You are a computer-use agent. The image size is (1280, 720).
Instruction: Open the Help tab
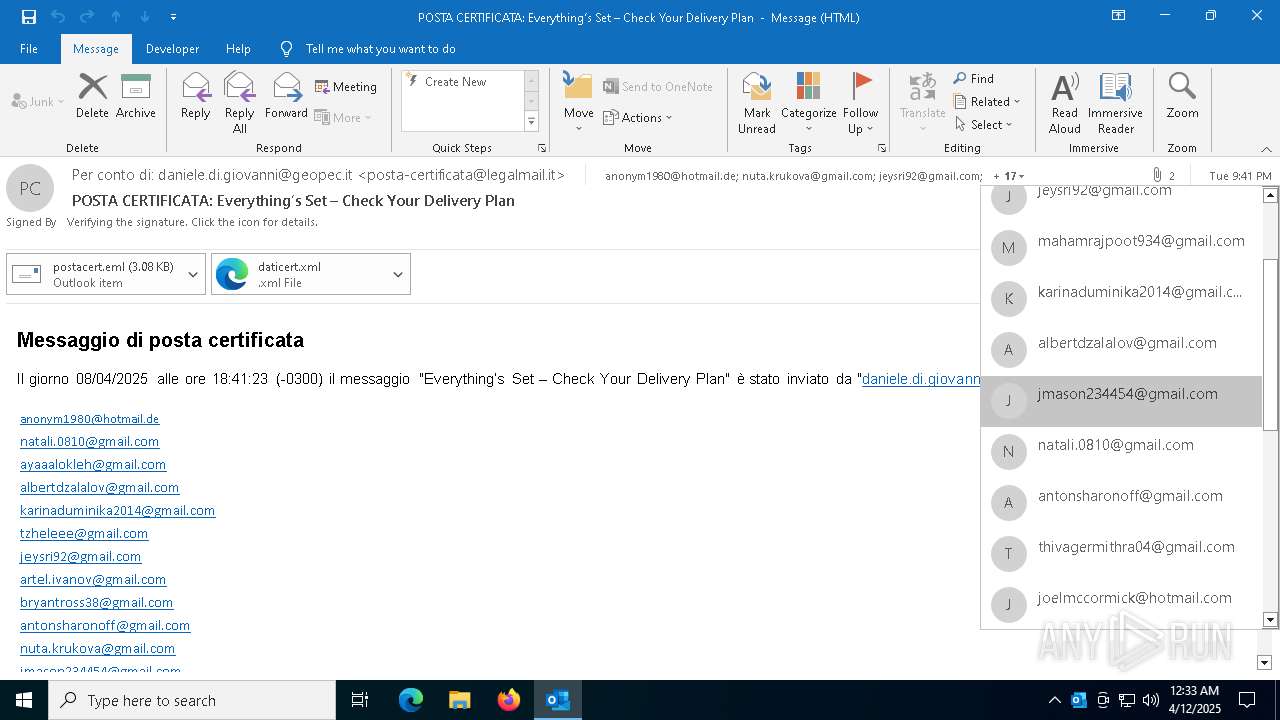pyautogui.click(x=238, y=49)
